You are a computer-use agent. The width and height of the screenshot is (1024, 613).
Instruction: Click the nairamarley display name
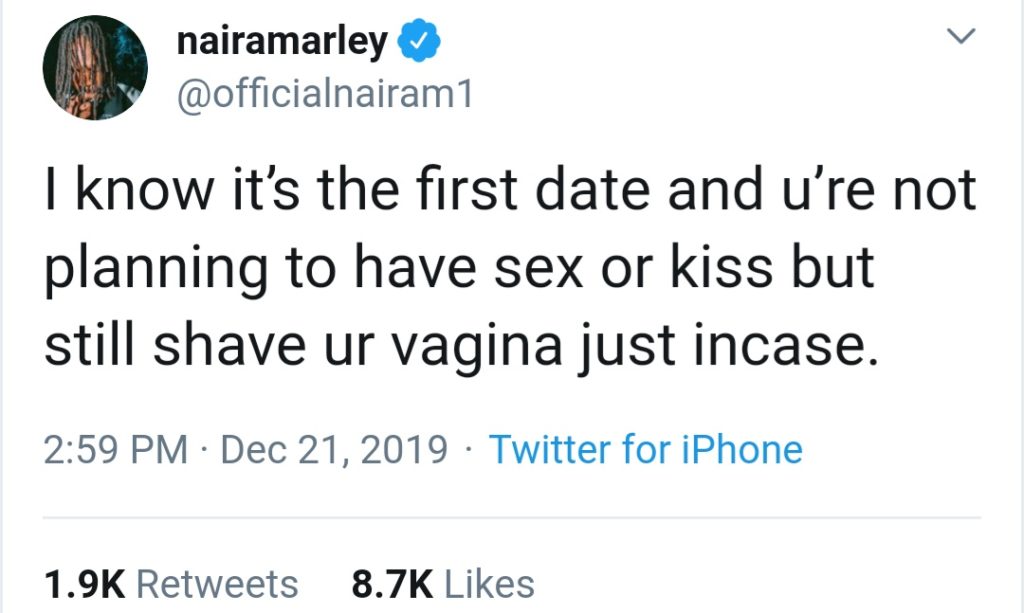[x=283, y=43]
